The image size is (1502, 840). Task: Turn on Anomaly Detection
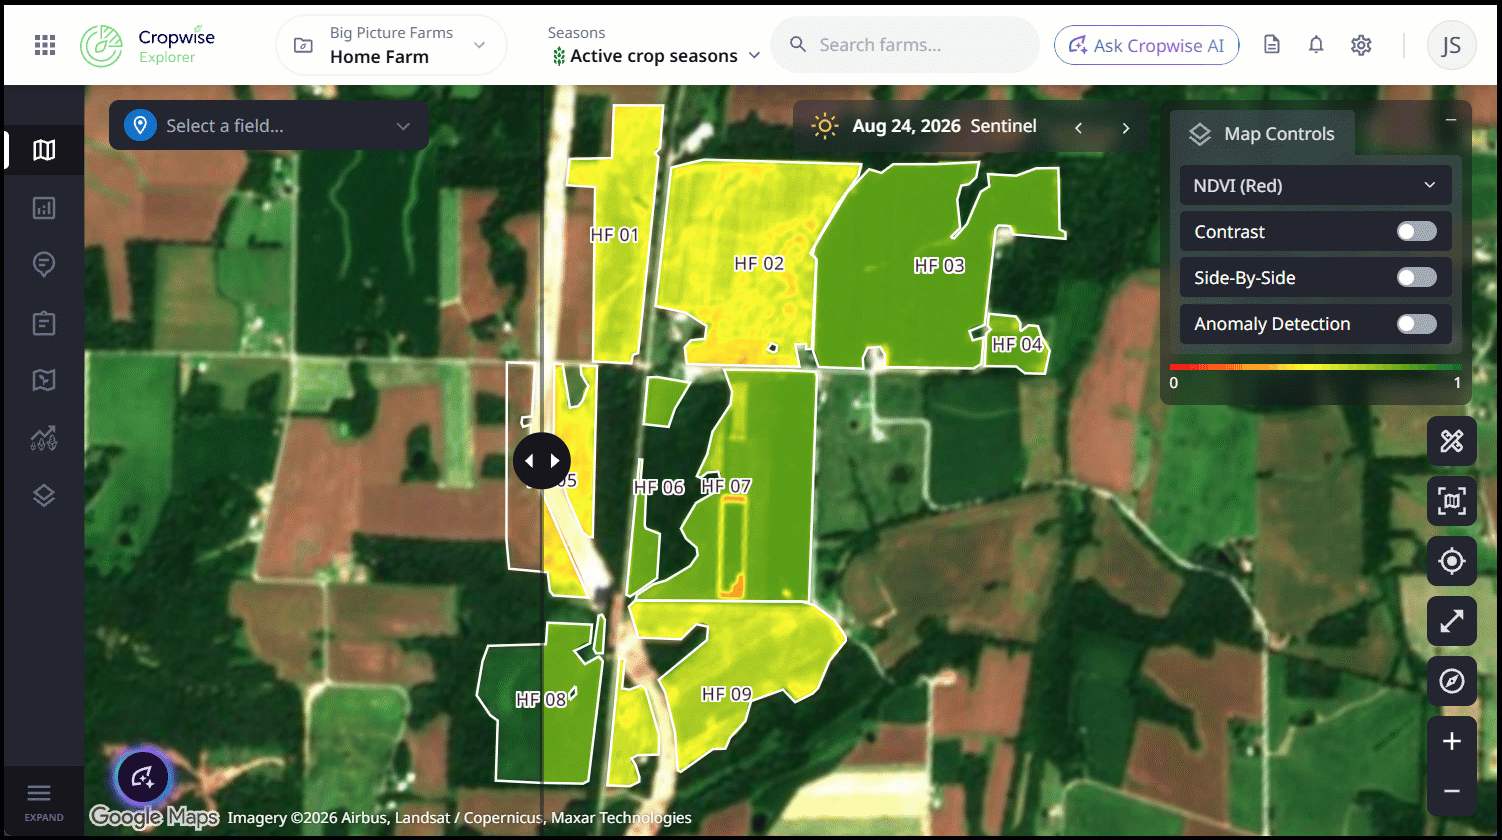pos(1416,324)
